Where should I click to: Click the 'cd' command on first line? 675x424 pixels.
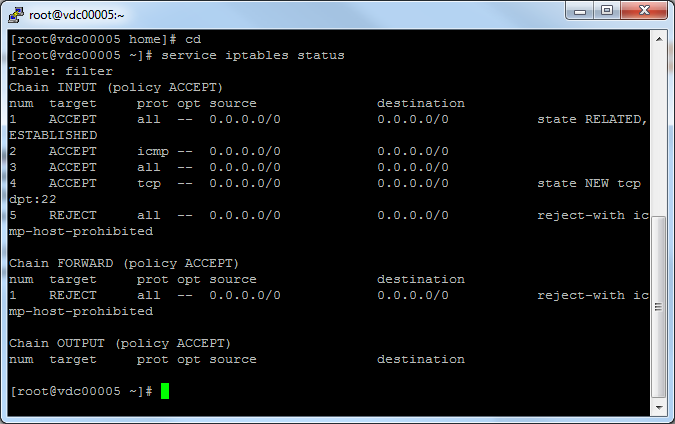pos(193,40)
